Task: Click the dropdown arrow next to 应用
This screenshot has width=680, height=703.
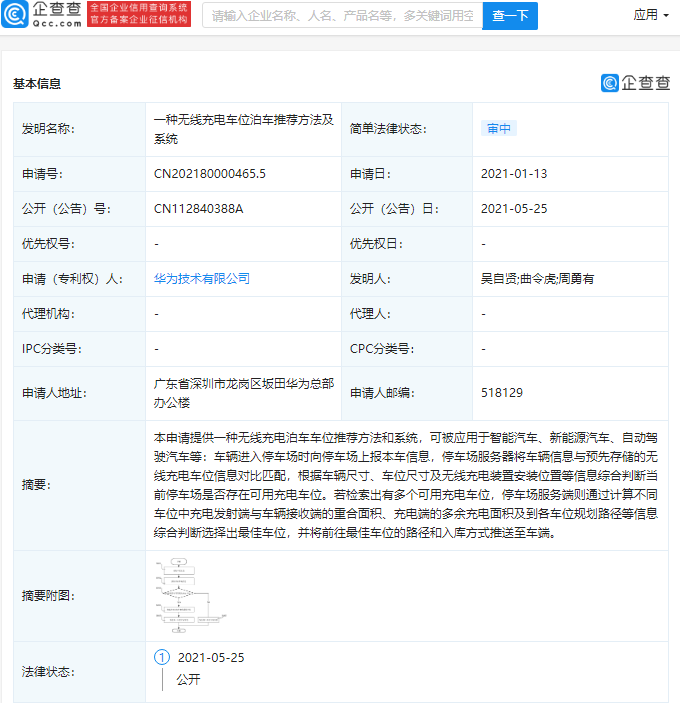Action: [x=666, y=16]
